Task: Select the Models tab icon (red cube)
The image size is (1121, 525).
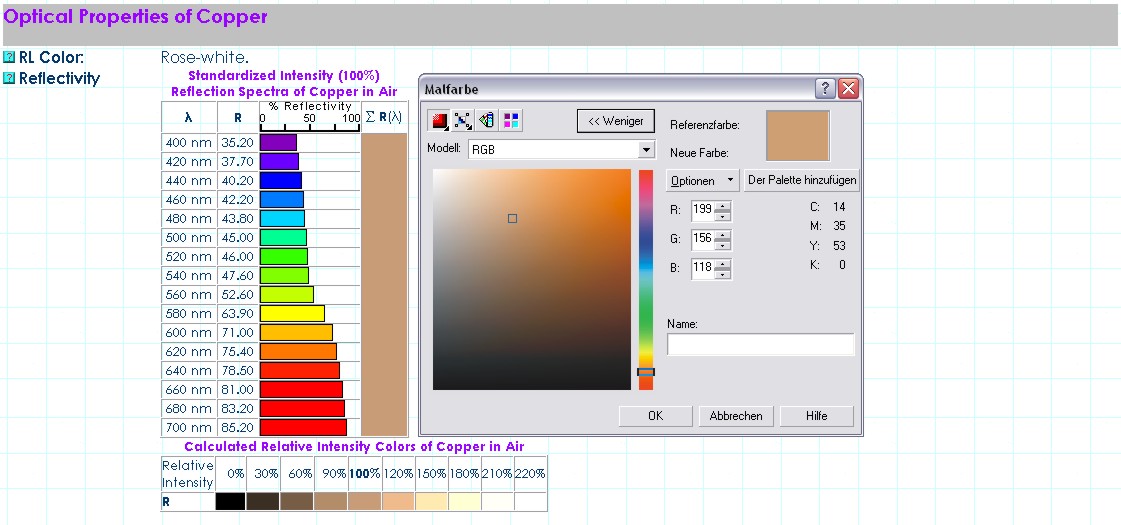Action: tap(440, 121)
